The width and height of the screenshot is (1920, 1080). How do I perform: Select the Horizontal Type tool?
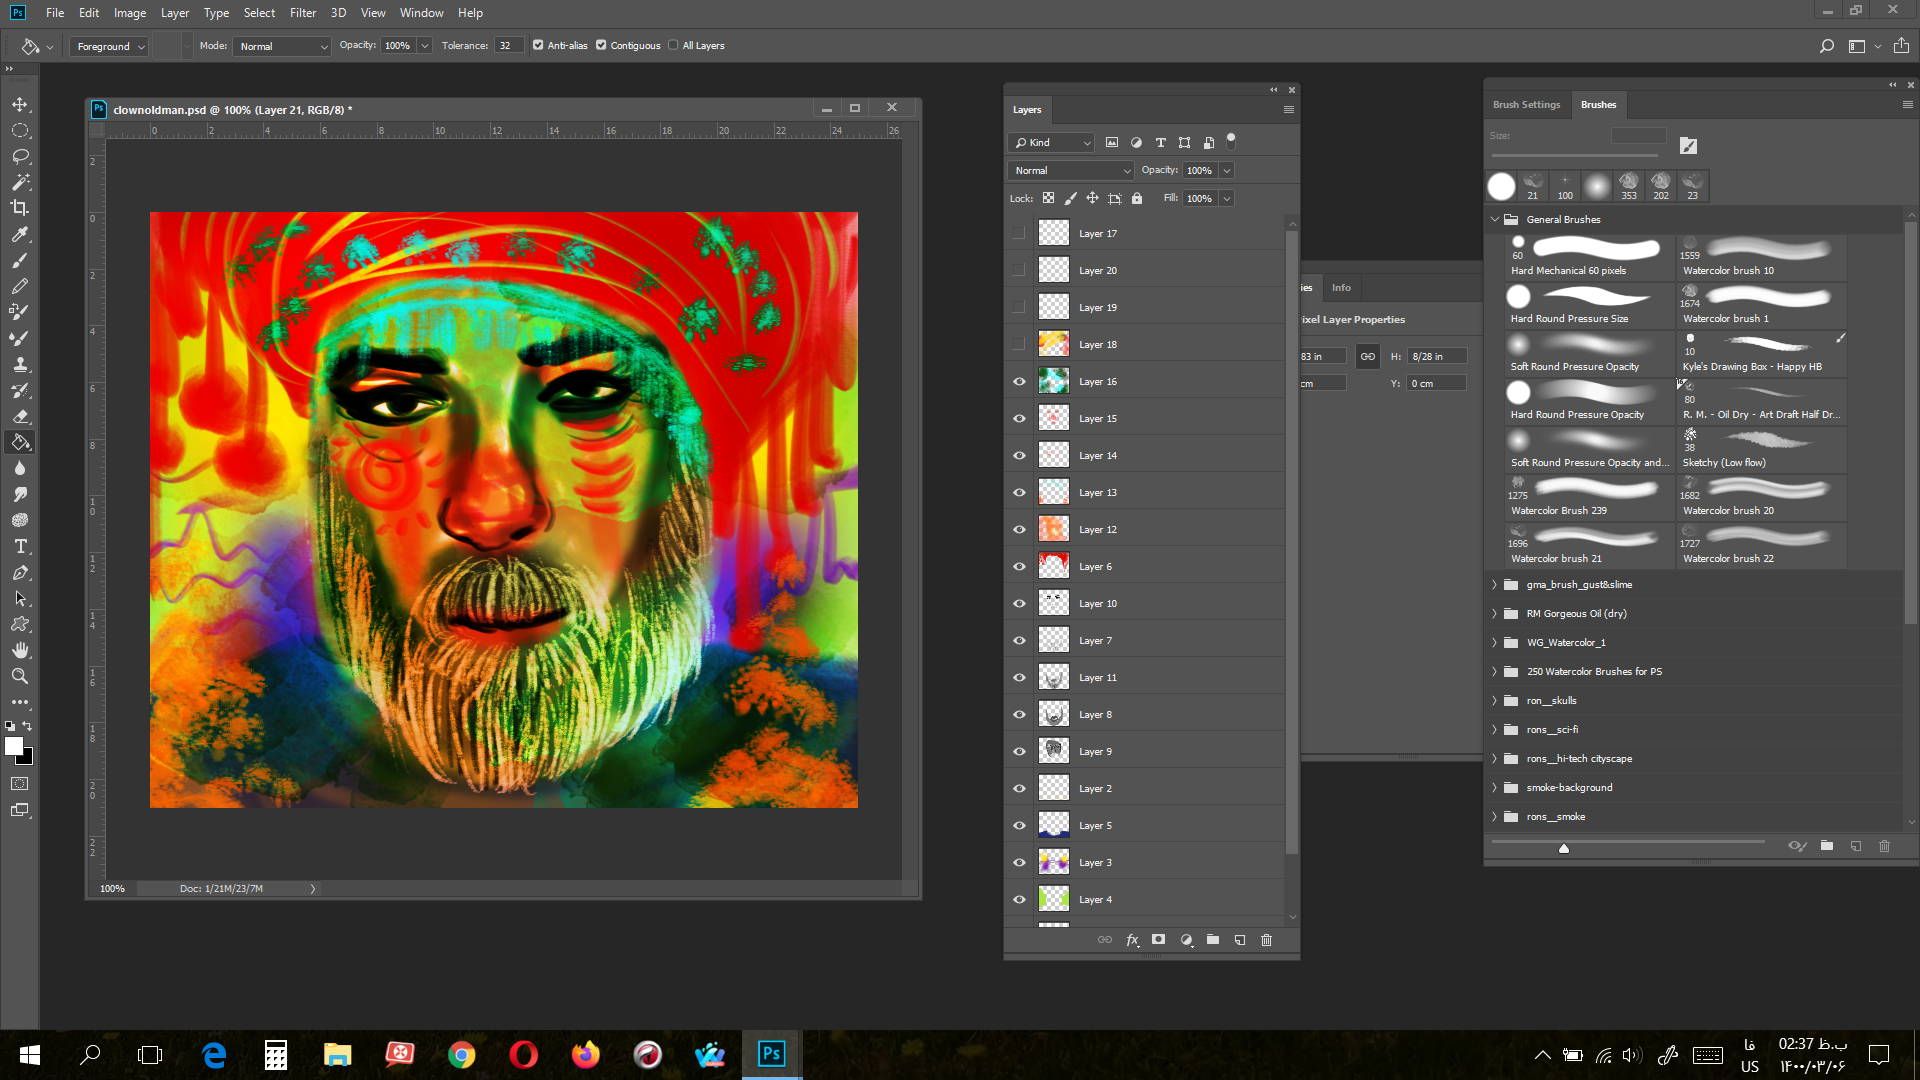pyautogui.click(x=20, y=546)
